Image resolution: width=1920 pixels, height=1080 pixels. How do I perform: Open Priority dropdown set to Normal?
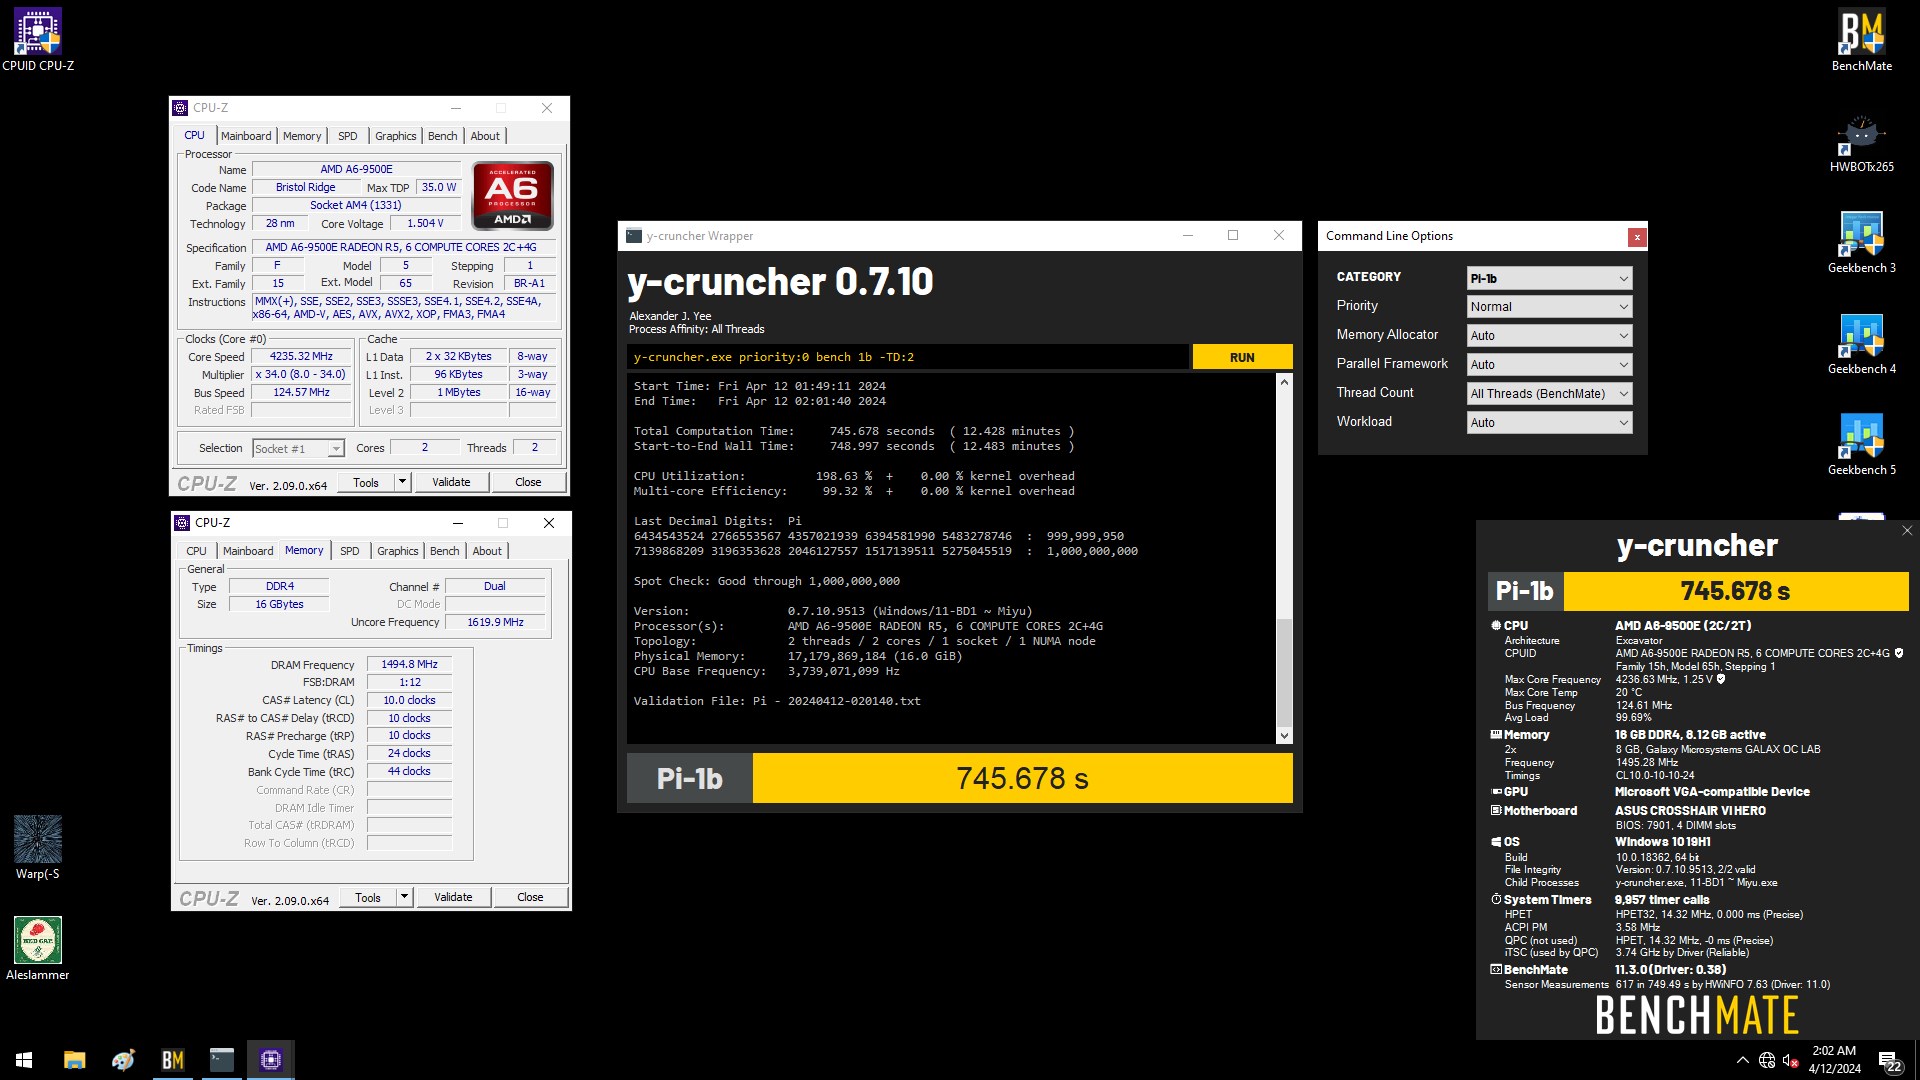coord(1549,307)
